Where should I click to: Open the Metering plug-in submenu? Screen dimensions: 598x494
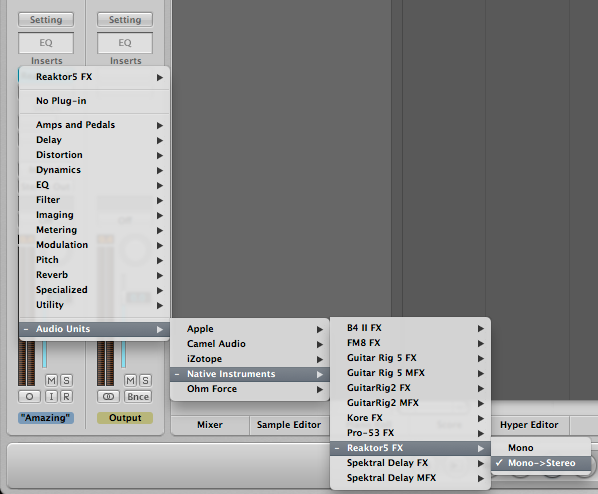tap(94, 230)
